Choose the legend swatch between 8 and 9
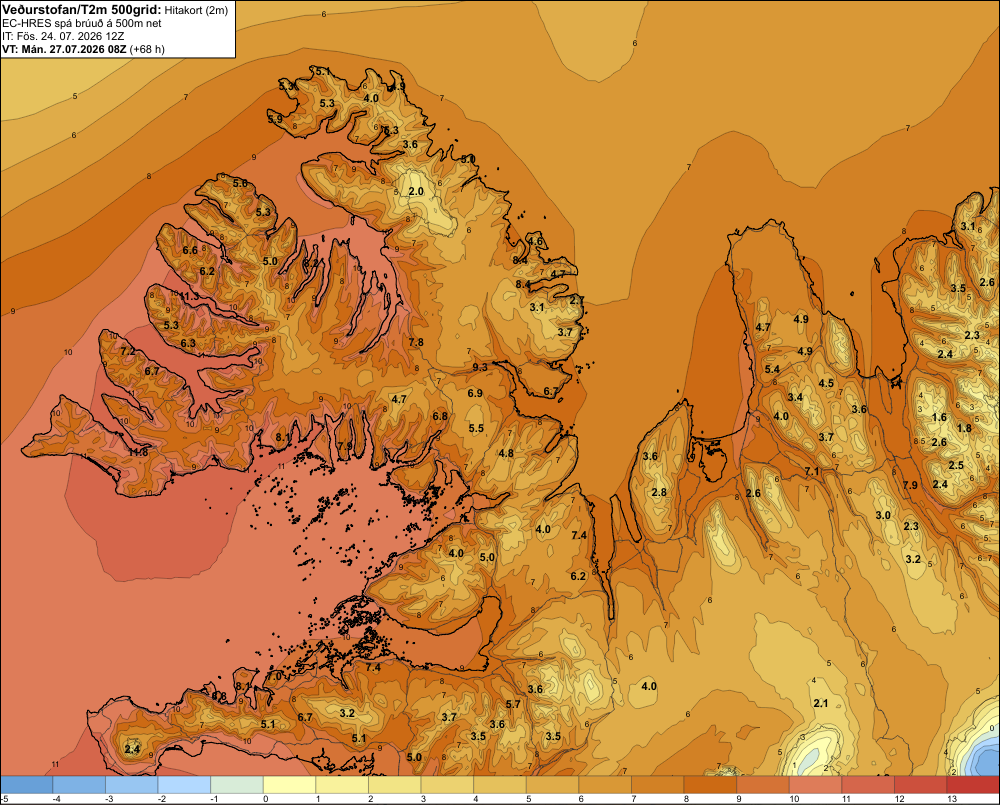Screen dimensions: 1000x805 coord(710,785)
